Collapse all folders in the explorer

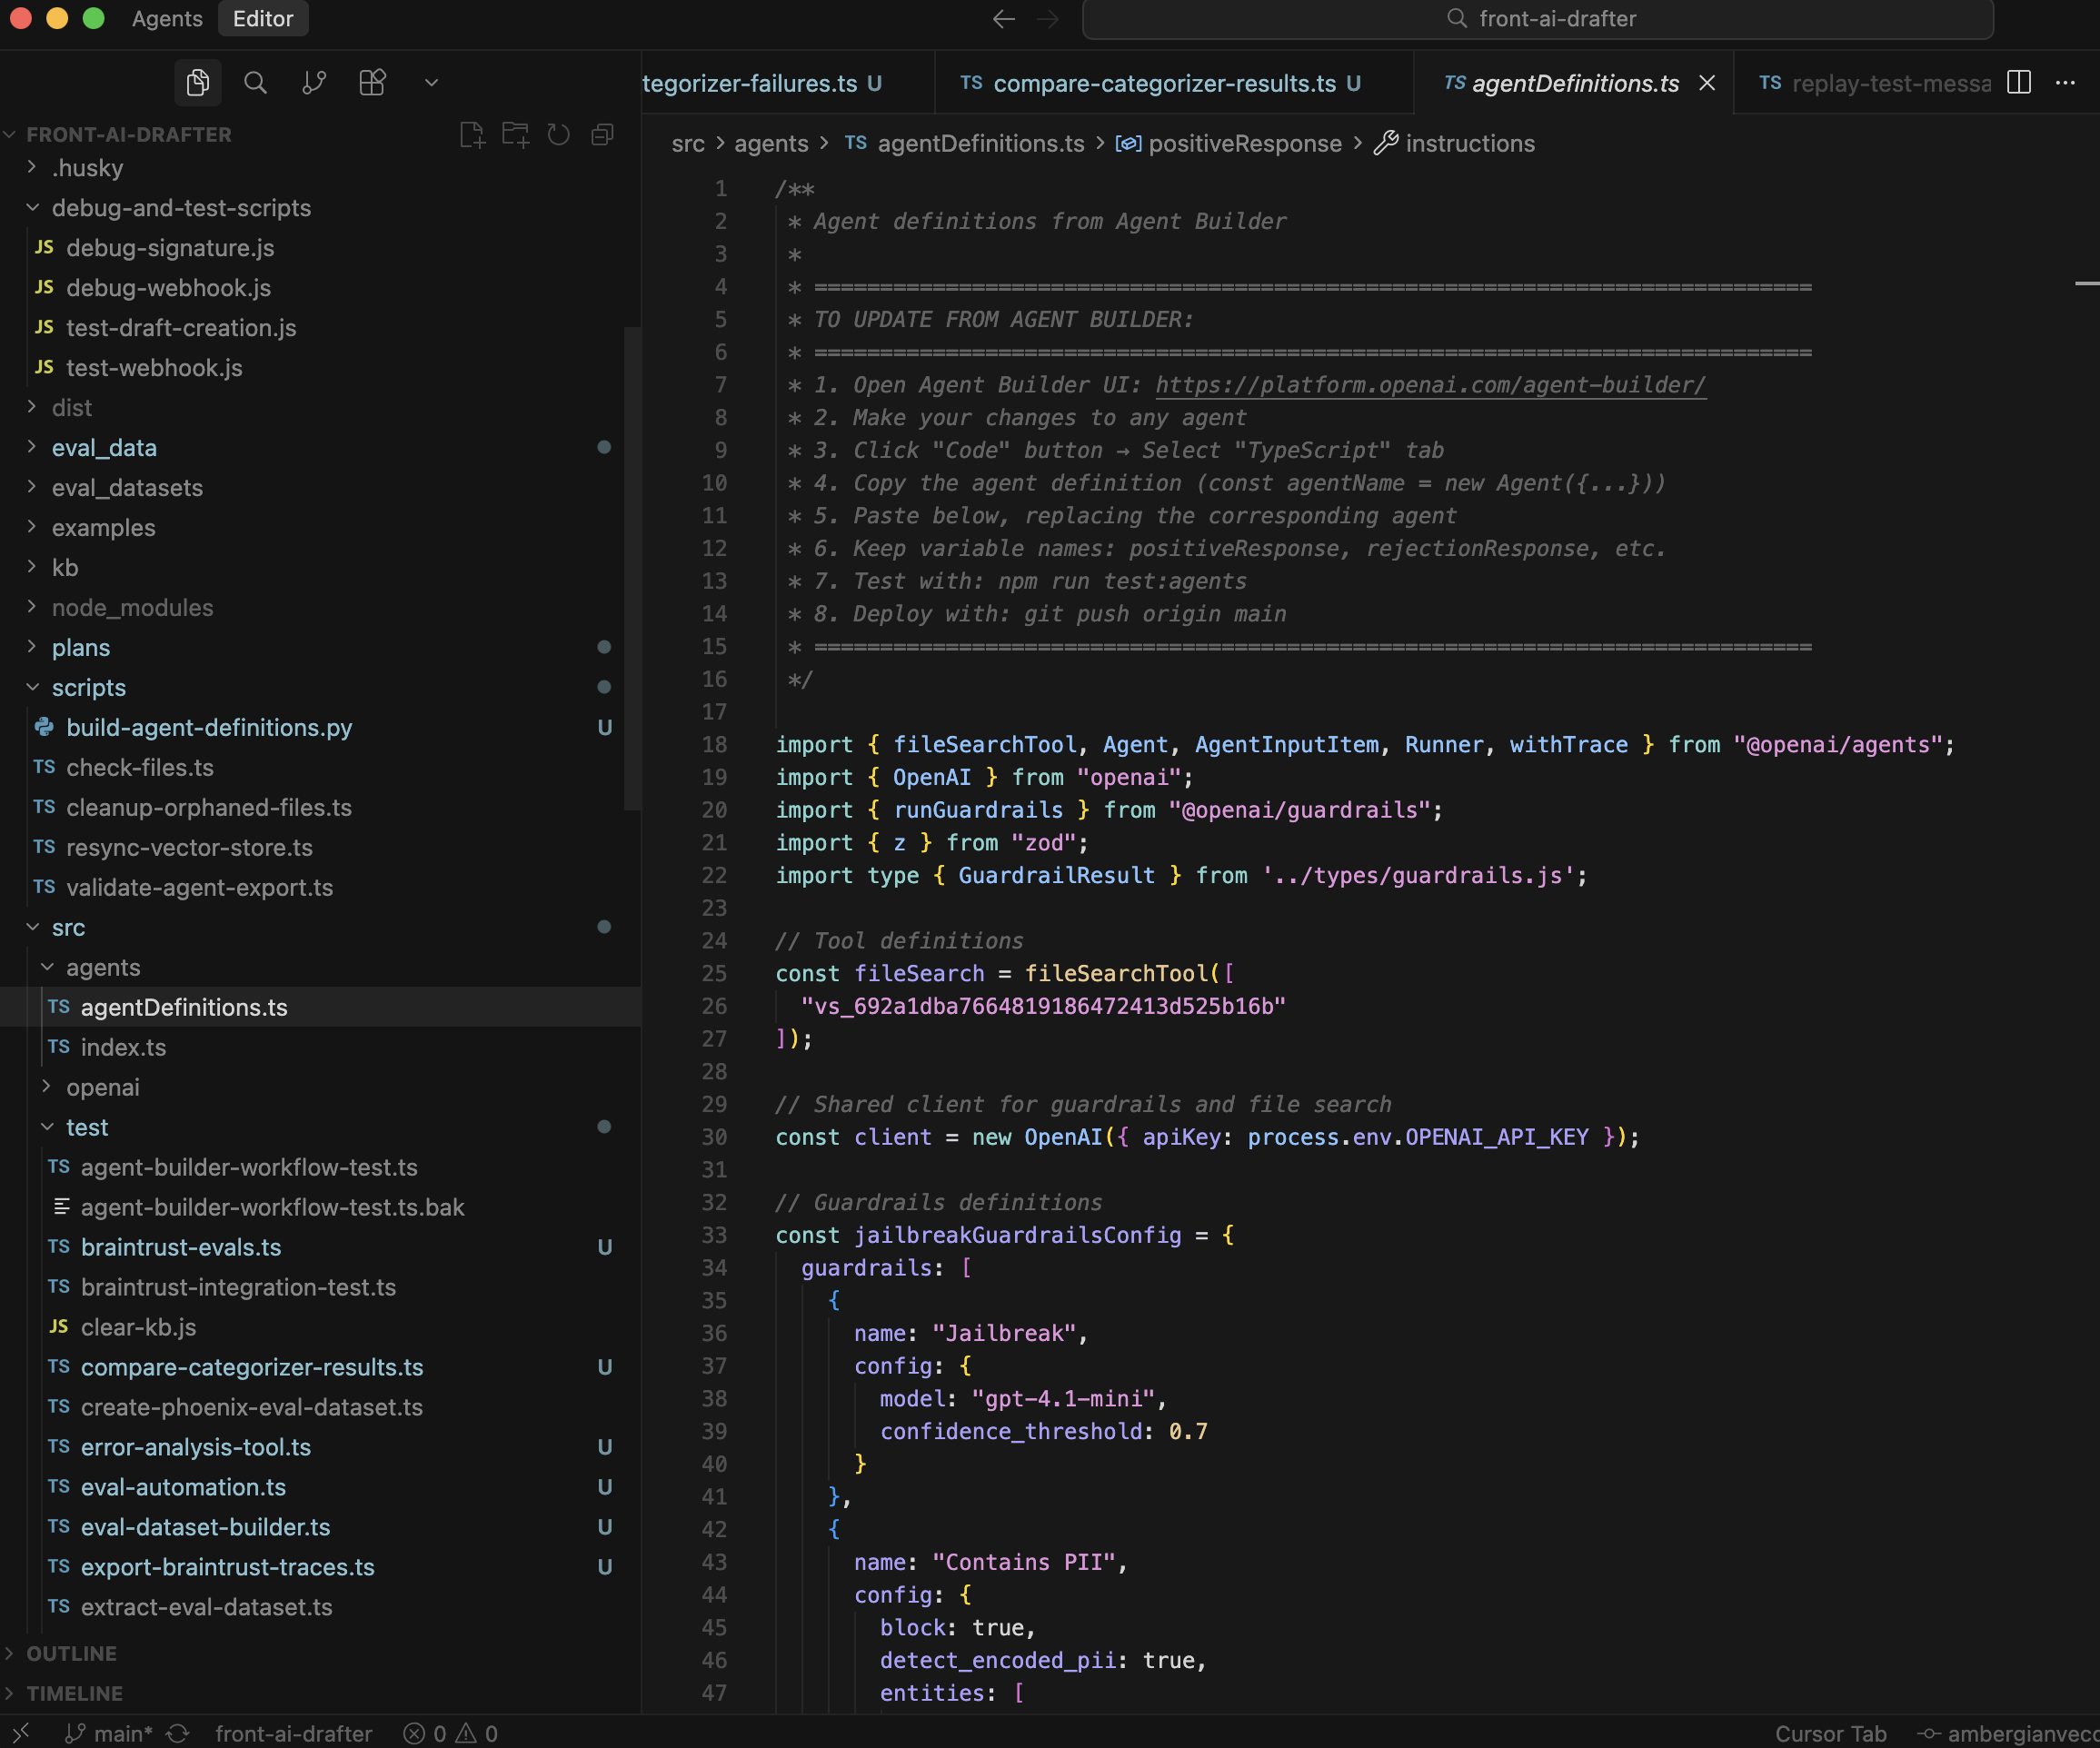point(601,133)
